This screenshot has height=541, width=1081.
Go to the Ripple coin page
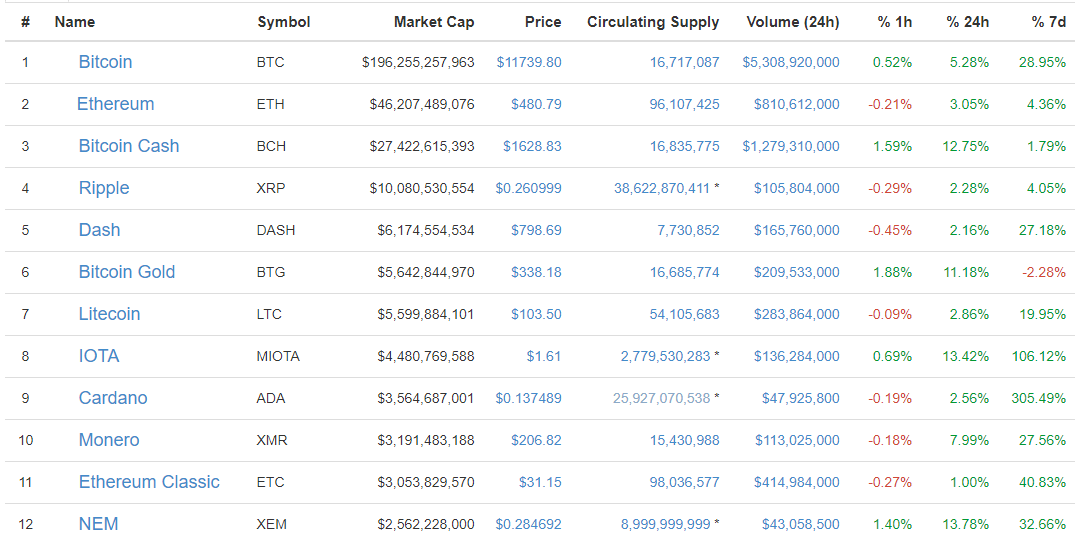[104, 188]
